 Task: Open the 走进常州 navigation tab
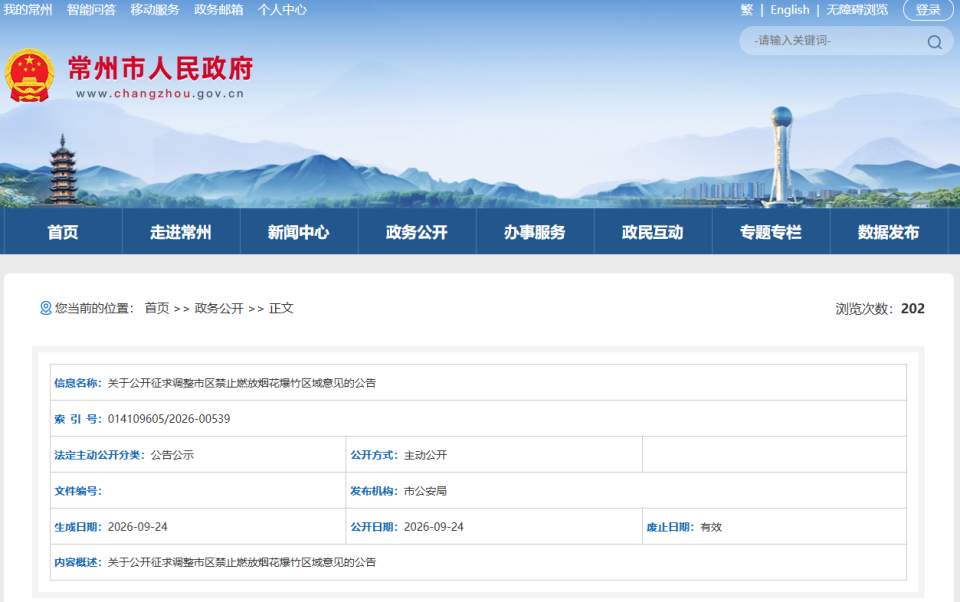pyautogui.click(x=181, y=231)
